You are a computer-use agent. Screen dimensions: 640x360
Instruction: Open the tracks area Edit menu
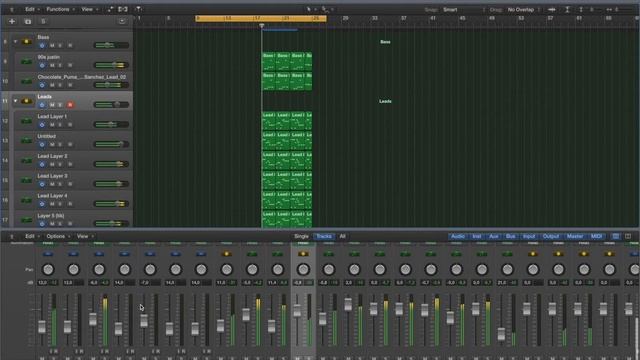coord(32,9)
